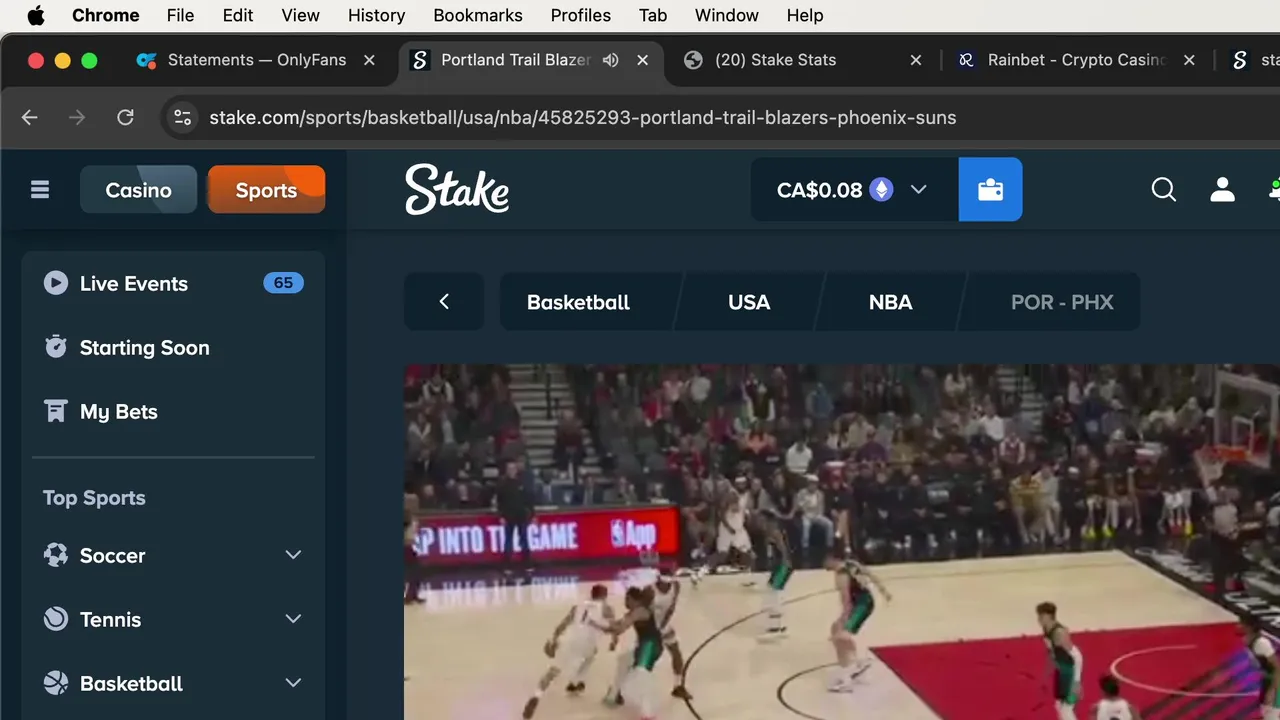Open the Edit menu
The width and height of the screenshot is (1280, 720).
tap(238, 15)
